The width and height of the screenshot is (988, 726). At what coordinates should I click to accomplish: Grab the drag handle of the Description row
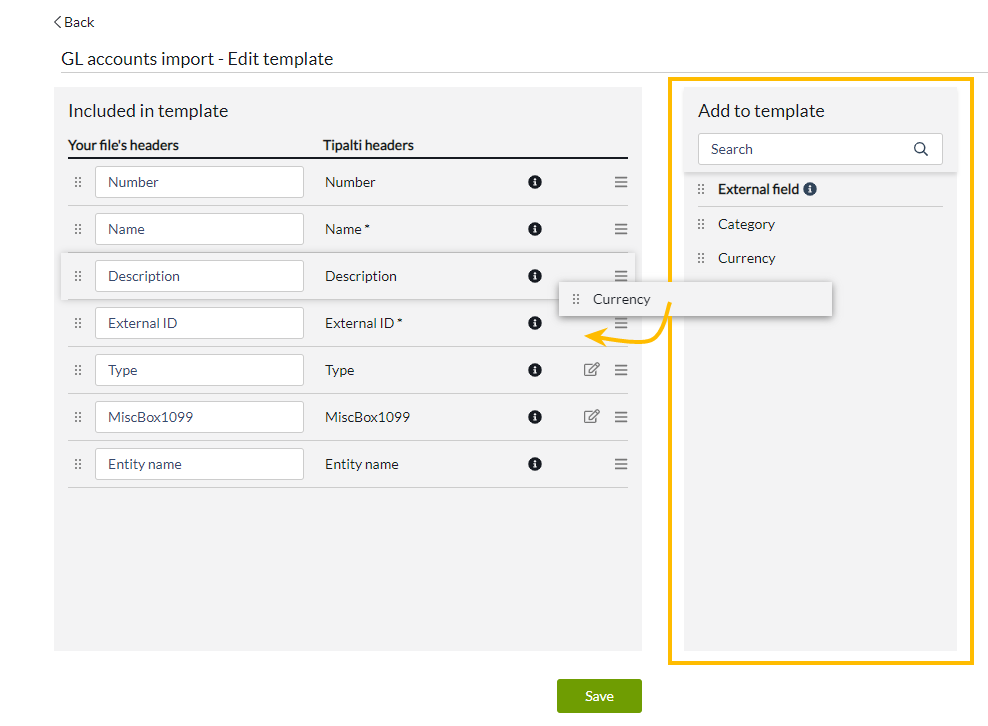[78, 276]
